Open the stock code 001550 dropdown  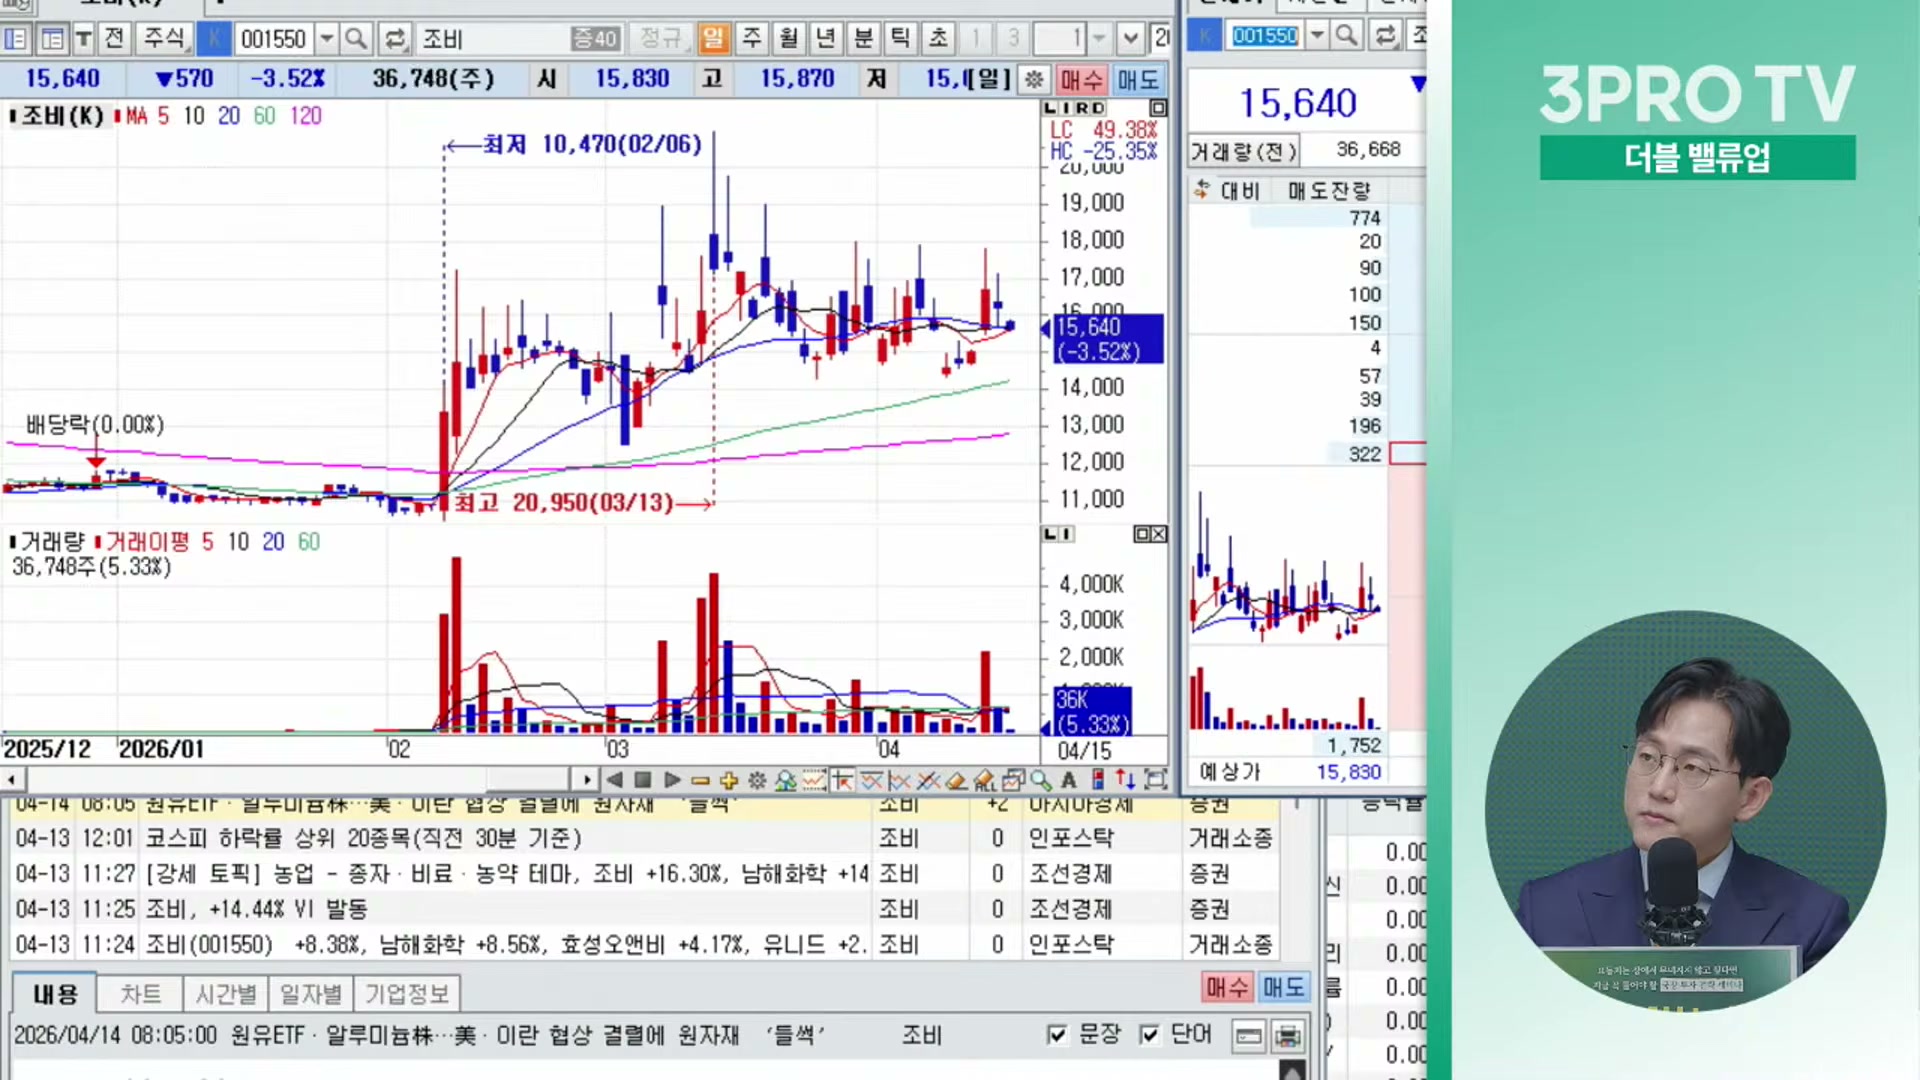pos(327,39)
